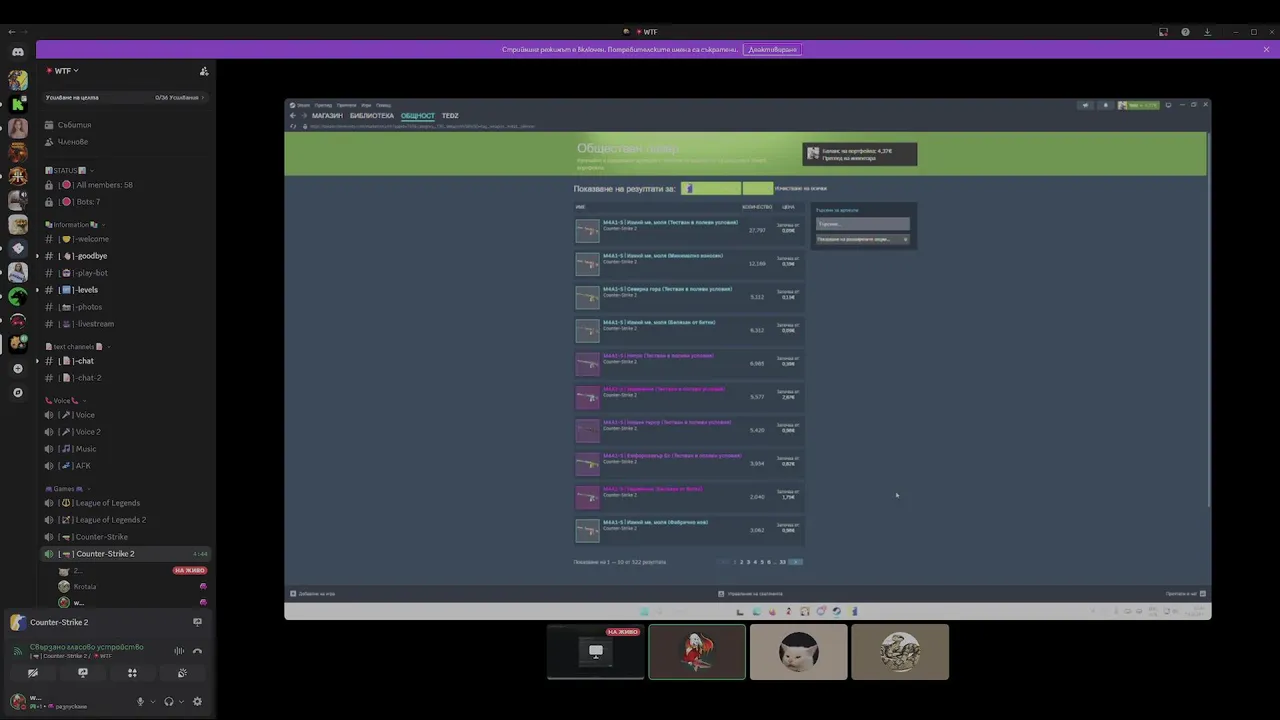1280x720 pixels.
Task: Collapse the text channels category
Action: (78, 346)
